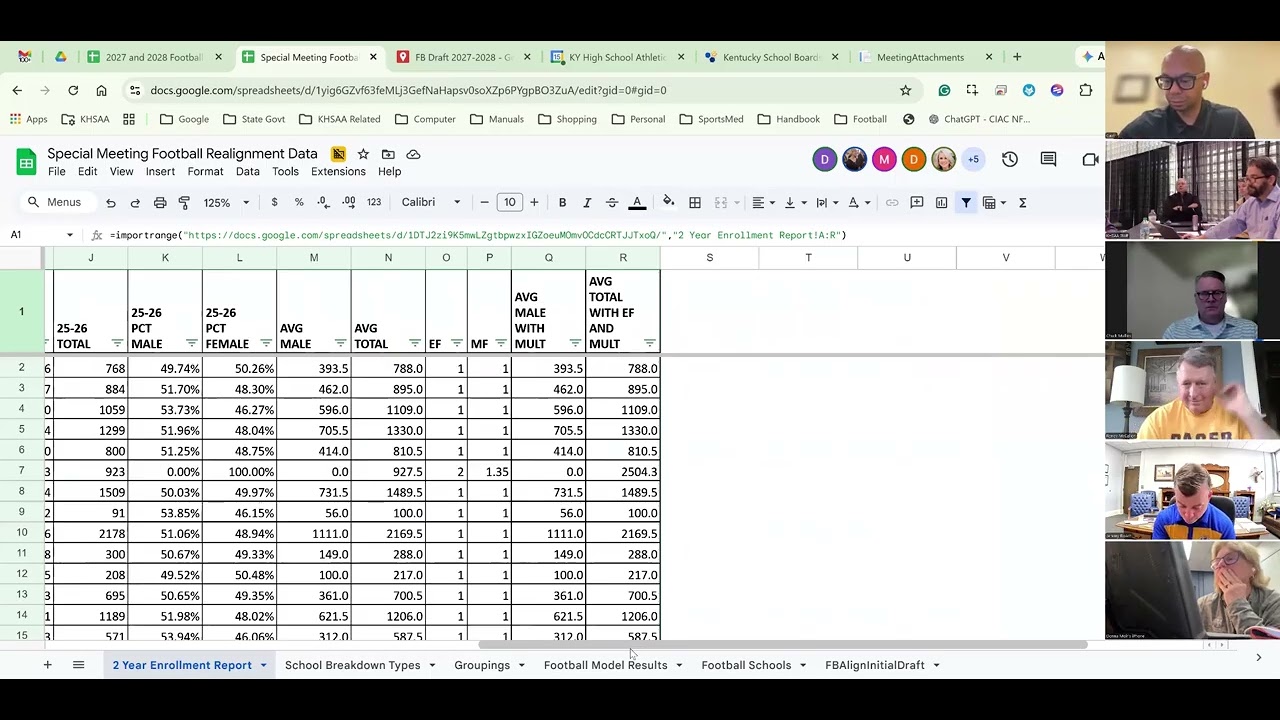
Task: Click the move to folder icon
Action: (388, 154)
